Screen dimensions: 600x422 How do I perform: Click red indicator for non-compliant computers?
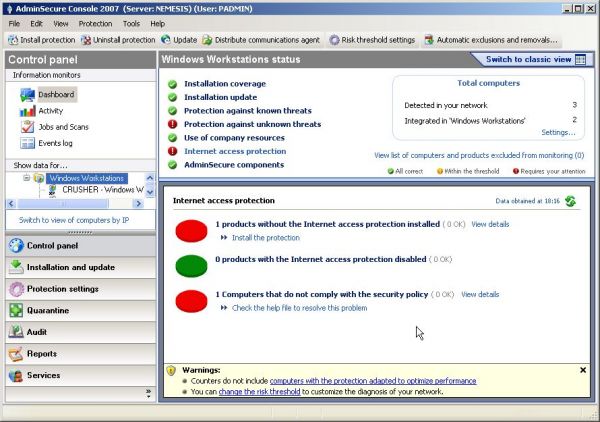(x=191, y=301)
